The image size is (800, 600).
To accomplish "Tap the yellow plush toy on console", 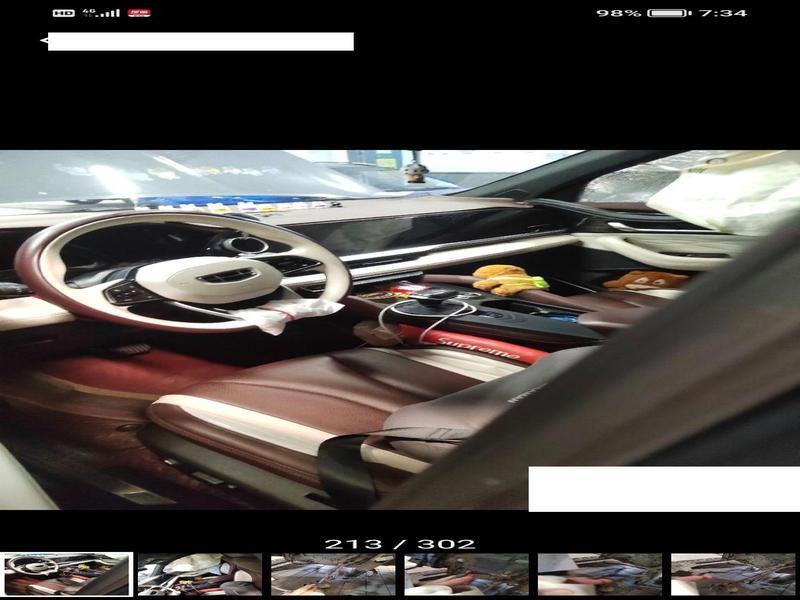I will tap(503, 279).
